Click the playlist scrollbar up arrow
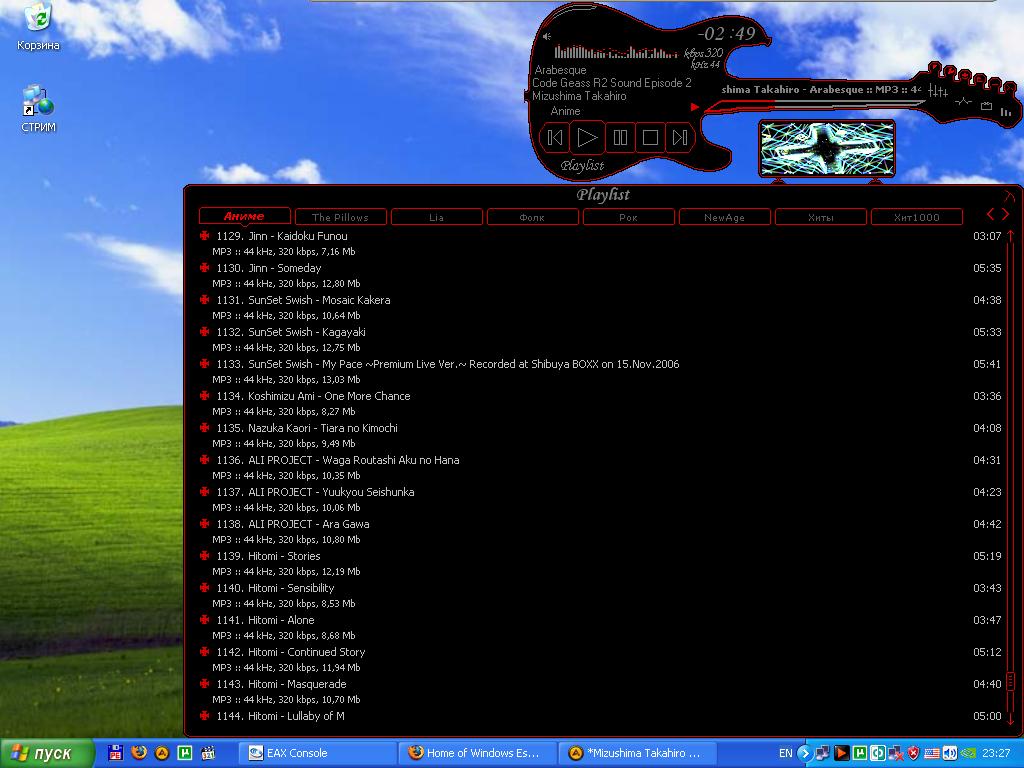This screenshot has height=768, width=1024. click(1011, 236)
